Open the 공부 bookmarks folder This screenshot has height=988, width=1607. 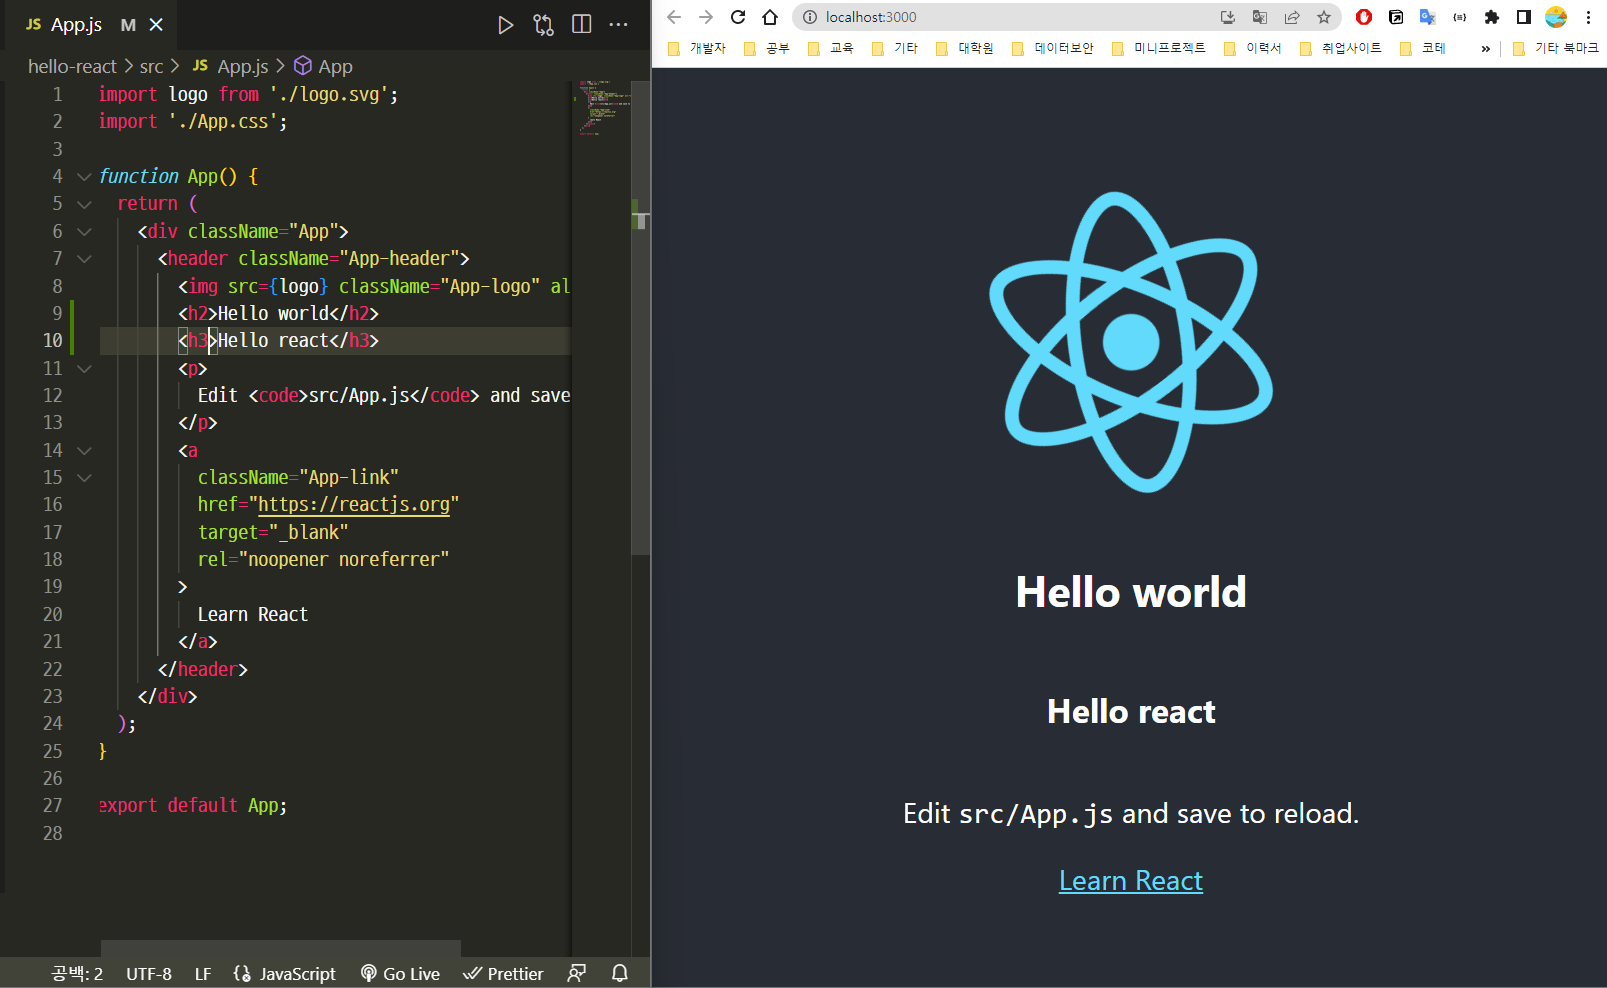[x=767, y=48]
